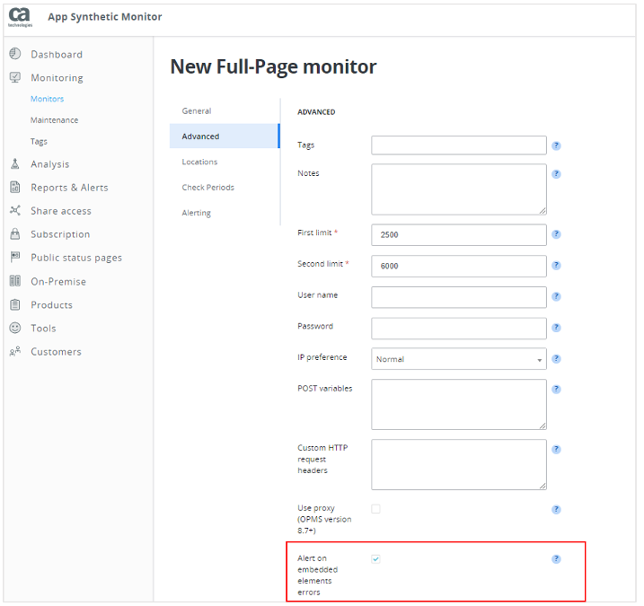644x606 pixels.
Task: Click the CA Technologies logo
Action: click(20, 17)
